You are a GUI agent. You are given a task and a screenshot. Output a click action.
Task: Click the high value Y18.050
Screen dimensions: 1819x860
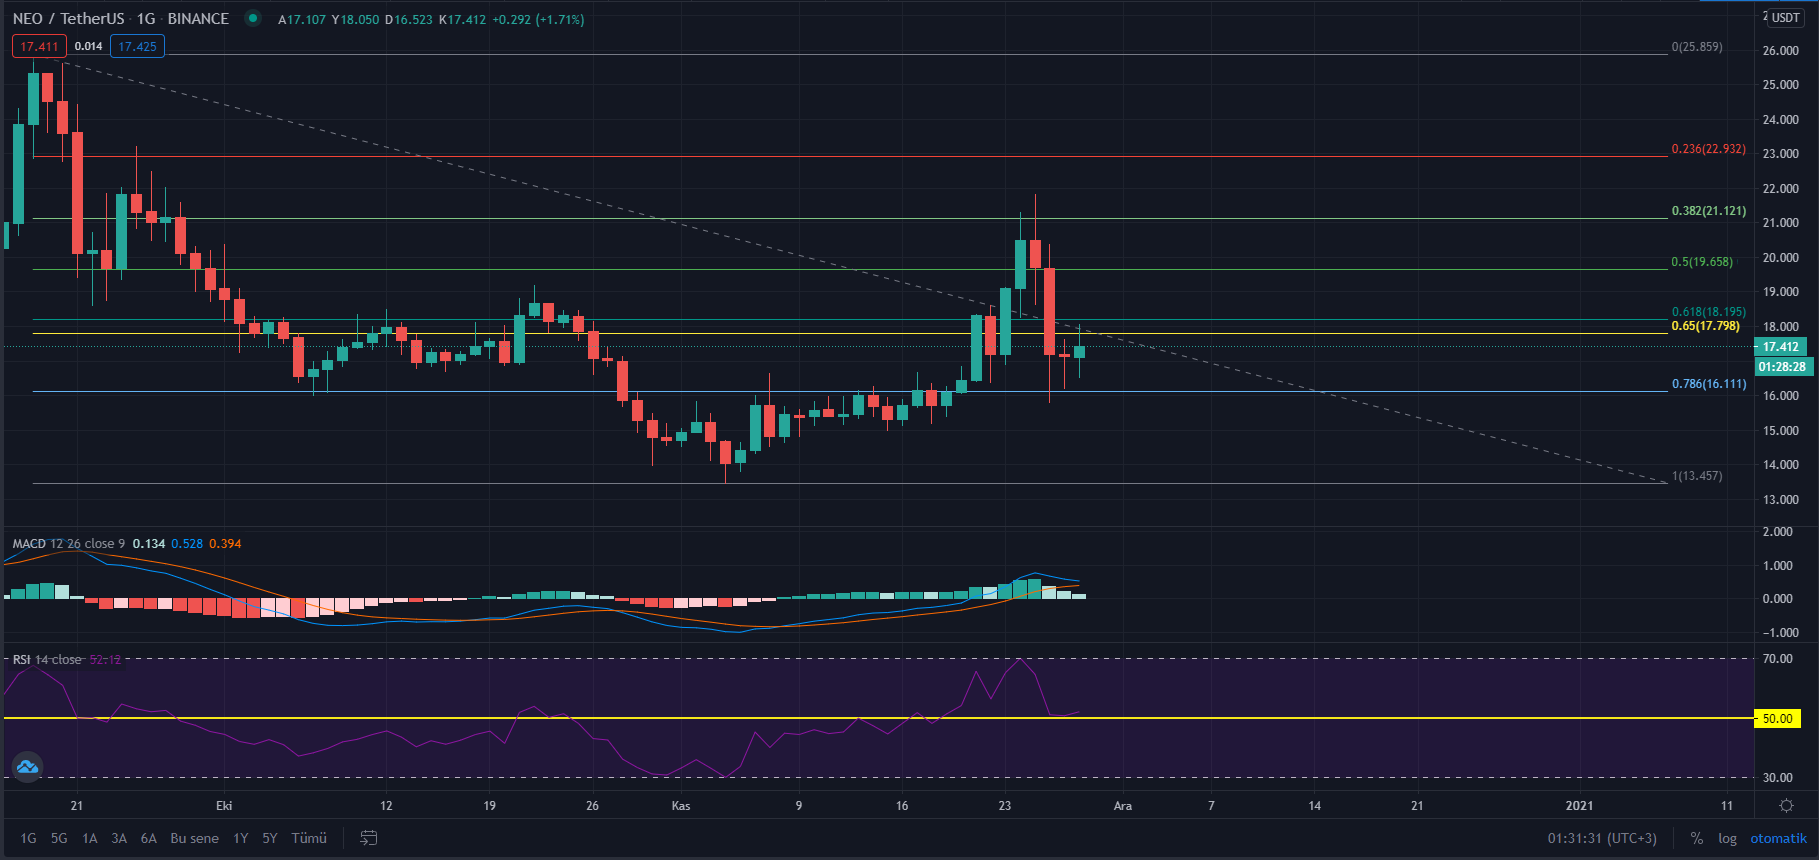click(355, 19)
